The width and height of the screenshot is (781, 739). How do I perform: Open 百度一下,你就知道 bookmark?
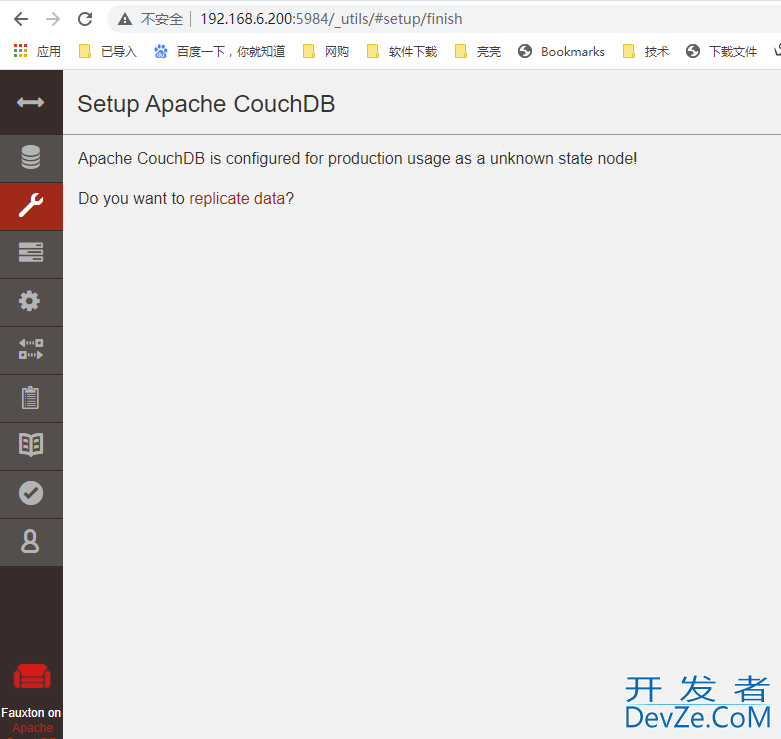219,51
